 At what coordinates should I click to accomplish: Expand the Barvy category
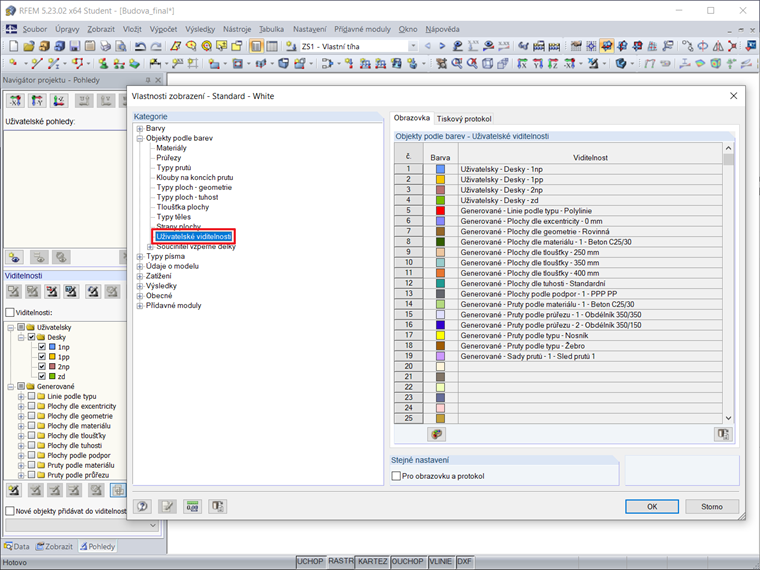click(x=140, y=128)
